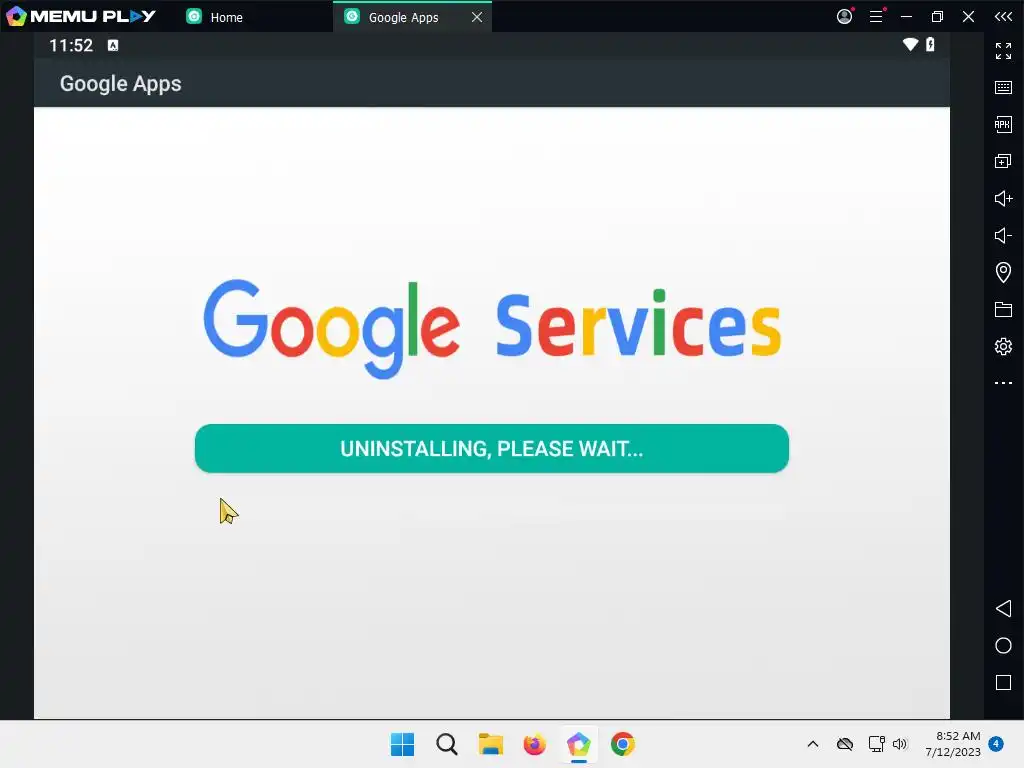Install an APK from the sidebar
This screenshot has height=768, width=1024.
pos(1003,124)
